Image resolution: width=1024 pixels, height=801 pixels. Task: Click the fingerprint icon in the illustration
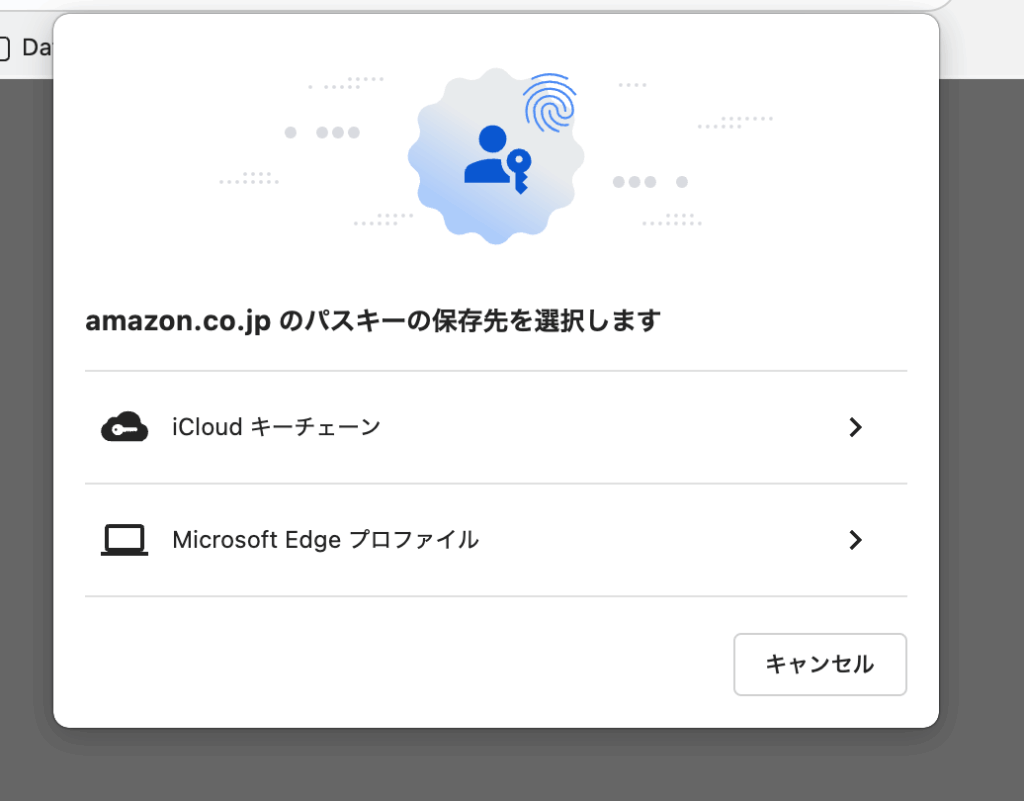[549, 102]
